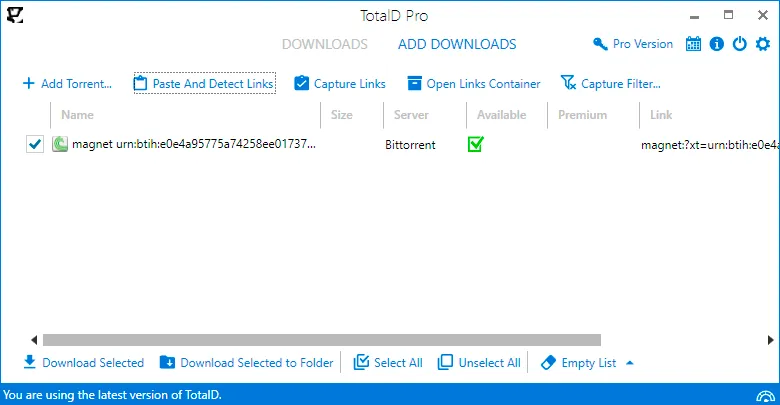
Task: Click the horizontal scrollbar thumb
Action: tap(322, 340)
